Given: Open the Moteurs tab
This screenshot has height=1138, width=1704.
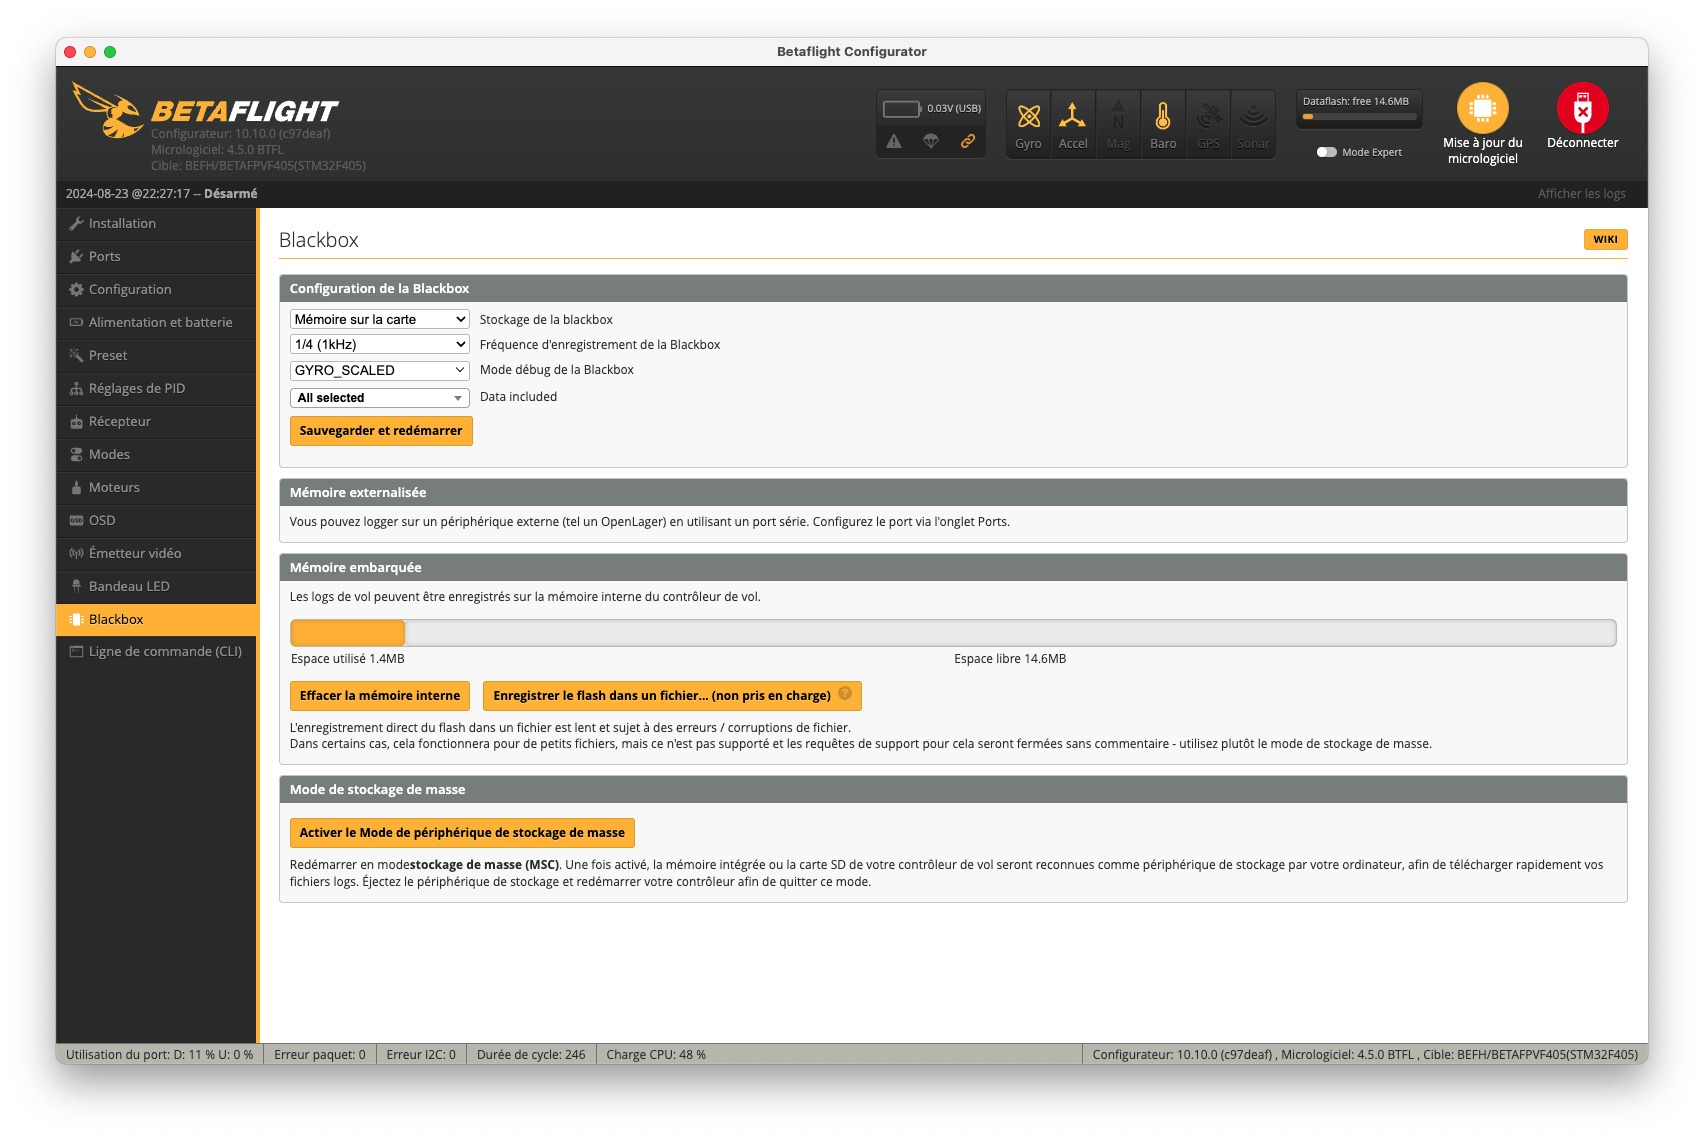Looking at the screenshot, I should pyautogui.click(x=156, y=488).
